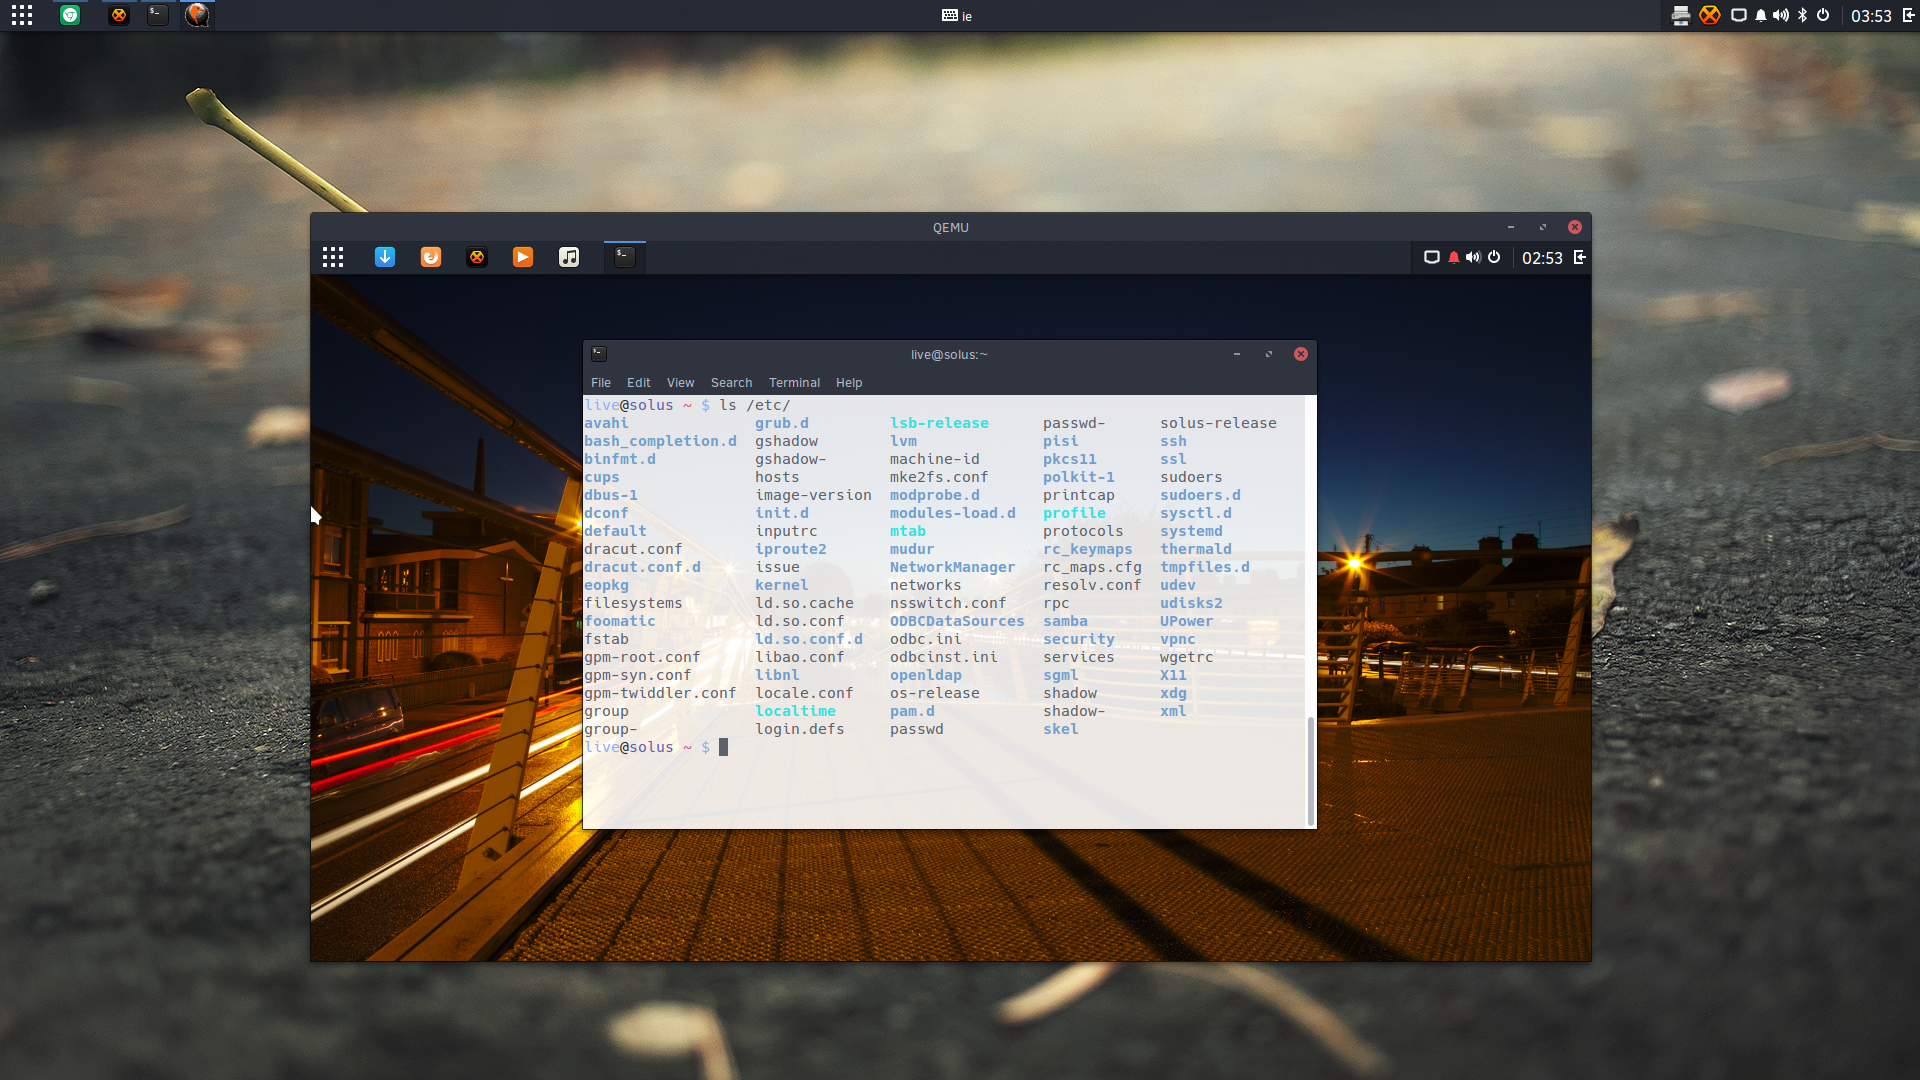The width and height of the screenshot is (1920, 1080).
Task: Open the guest red notification bell
Action: point(1454,257)
